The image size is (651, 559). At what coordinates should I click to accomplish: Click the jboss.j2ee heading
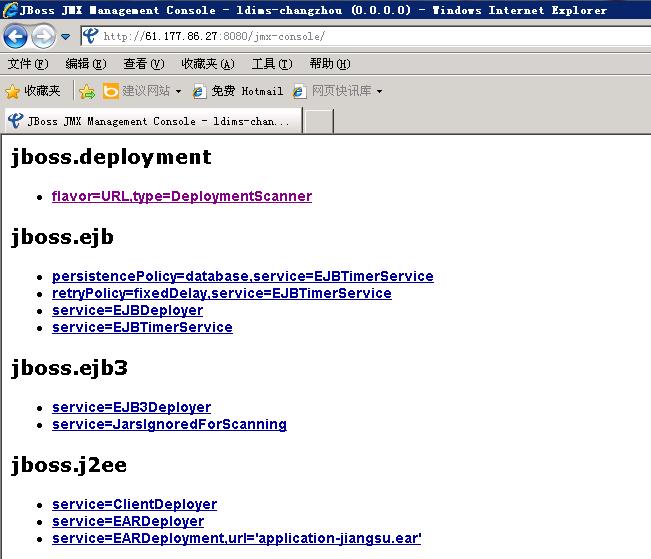tap(69, 465)
